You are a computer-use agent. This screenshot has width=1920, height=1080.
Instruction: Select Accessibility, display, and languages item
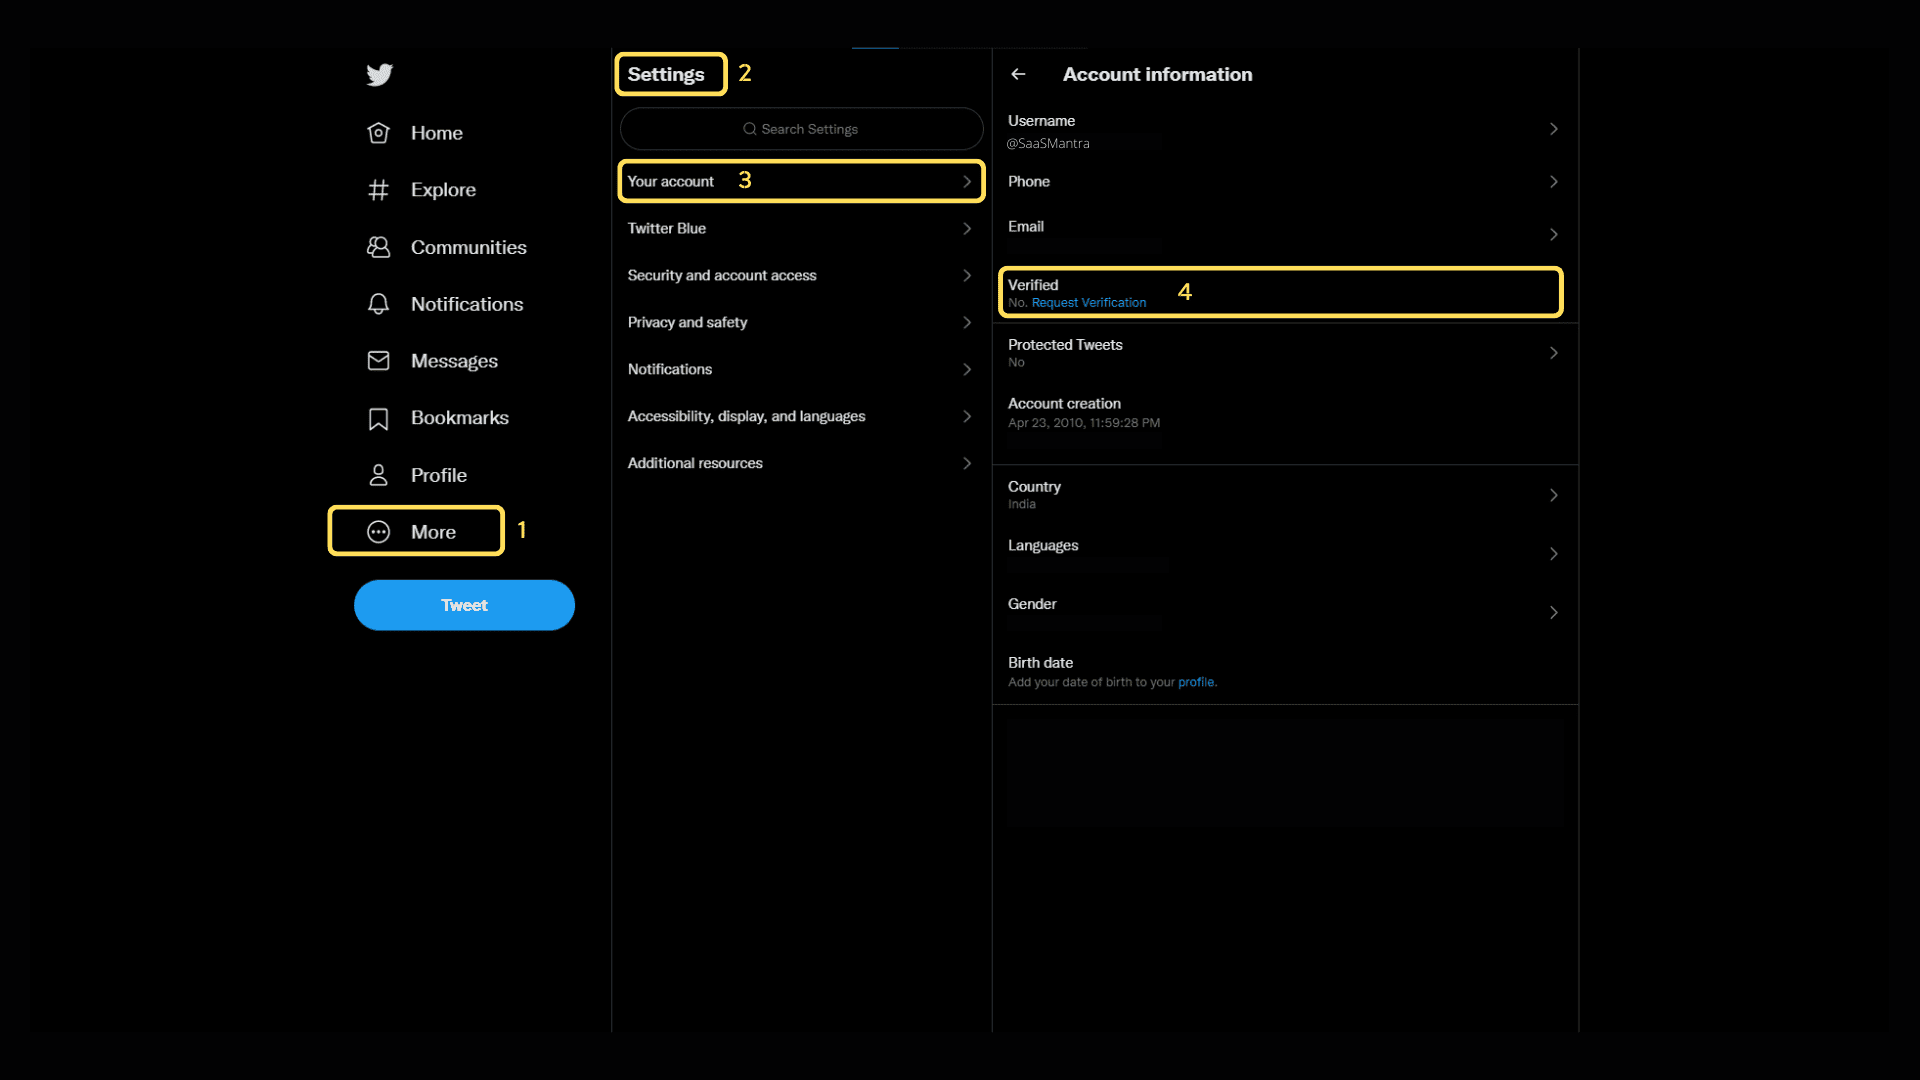pyautogui.click(x=801, y=416)
